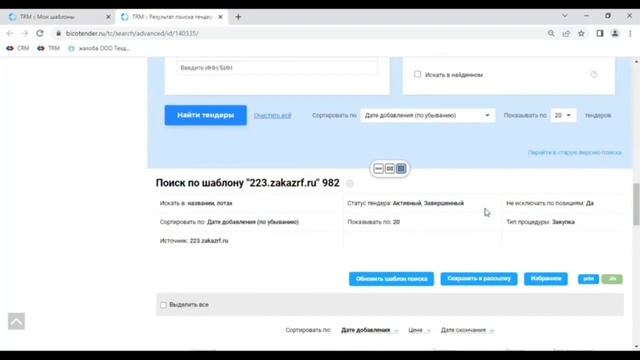Click the page vertical scrollbar thumb
This screenshot has height=360, width=640.
tap(636, 204)
